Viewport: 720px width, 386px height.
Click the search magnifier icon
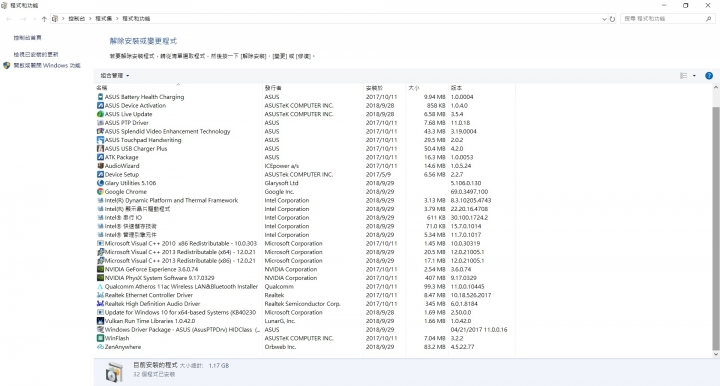[709, 19]
